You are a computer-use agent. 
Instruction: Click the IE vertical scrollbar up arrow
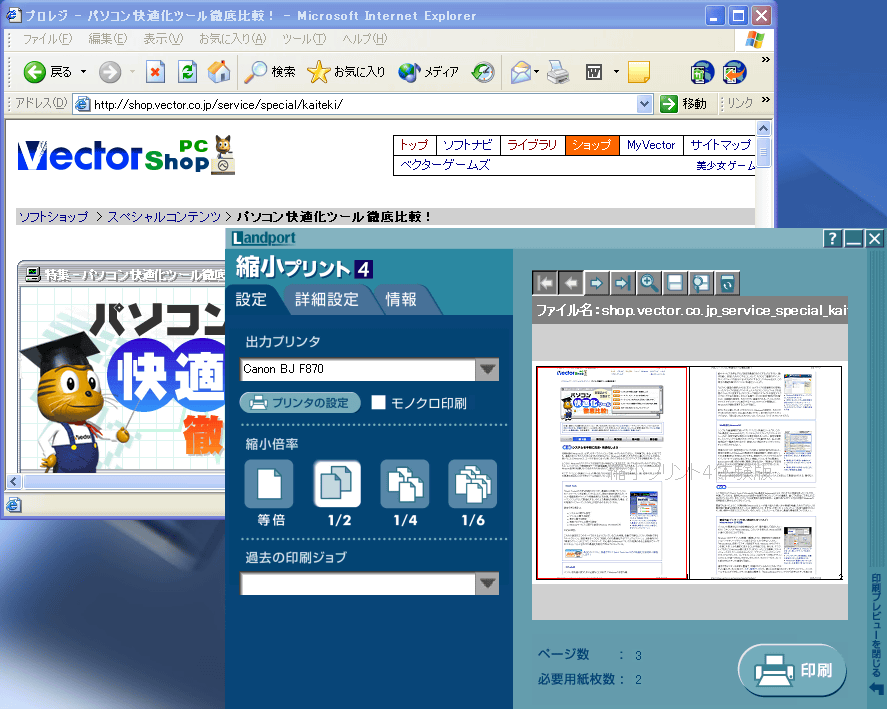point(763,129)
